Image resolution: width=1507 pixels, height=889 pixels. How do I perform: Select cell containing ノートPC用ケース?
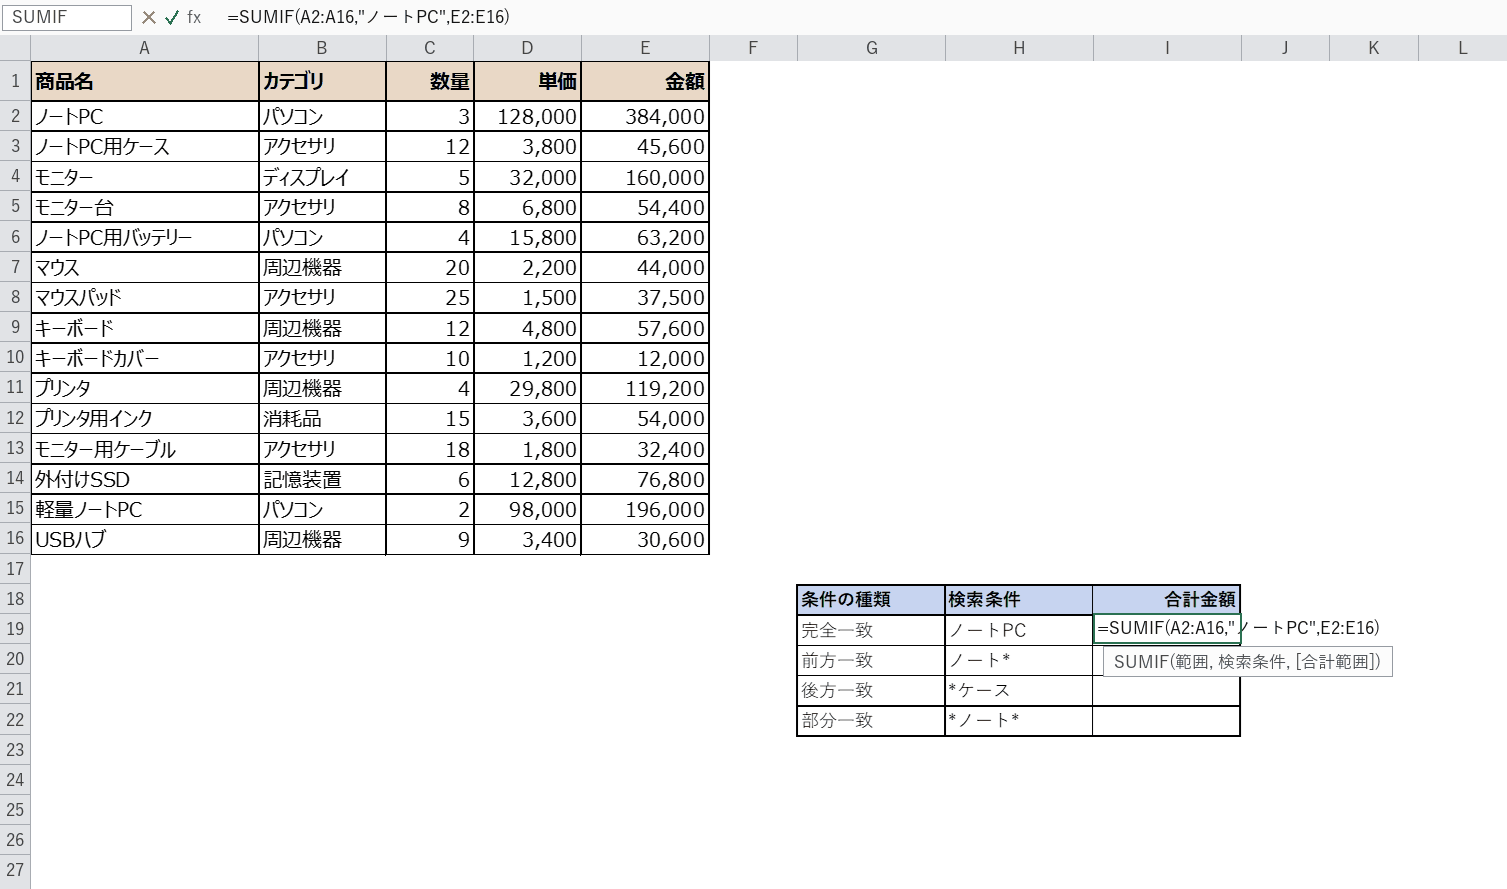pyautogui.click(x=145, y=147)
